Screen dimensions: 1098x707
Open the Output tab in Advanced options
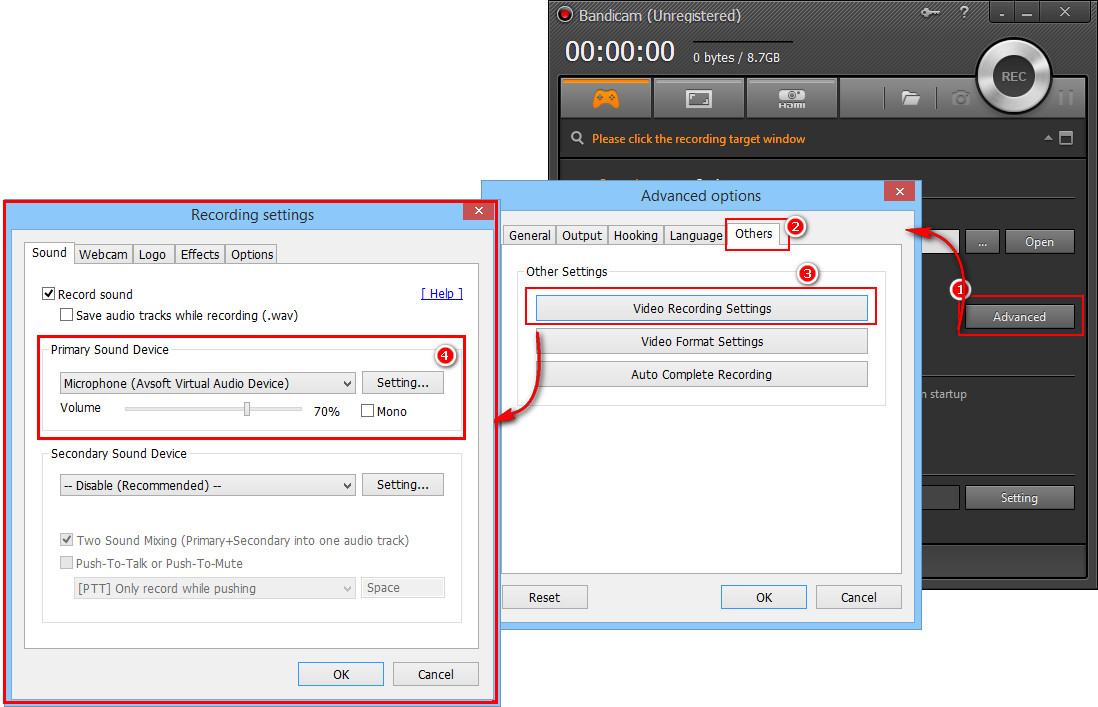(x=582, y=235)
